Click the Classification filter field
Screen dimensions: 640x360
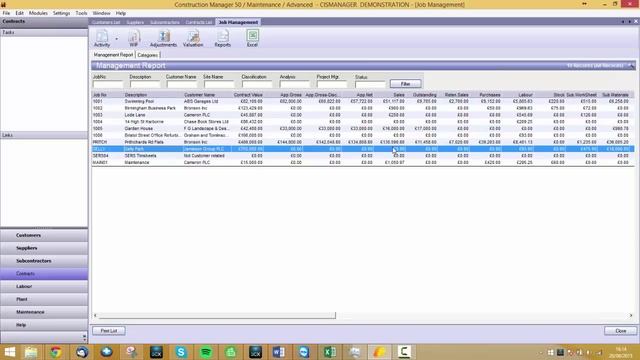coord(257,84)
